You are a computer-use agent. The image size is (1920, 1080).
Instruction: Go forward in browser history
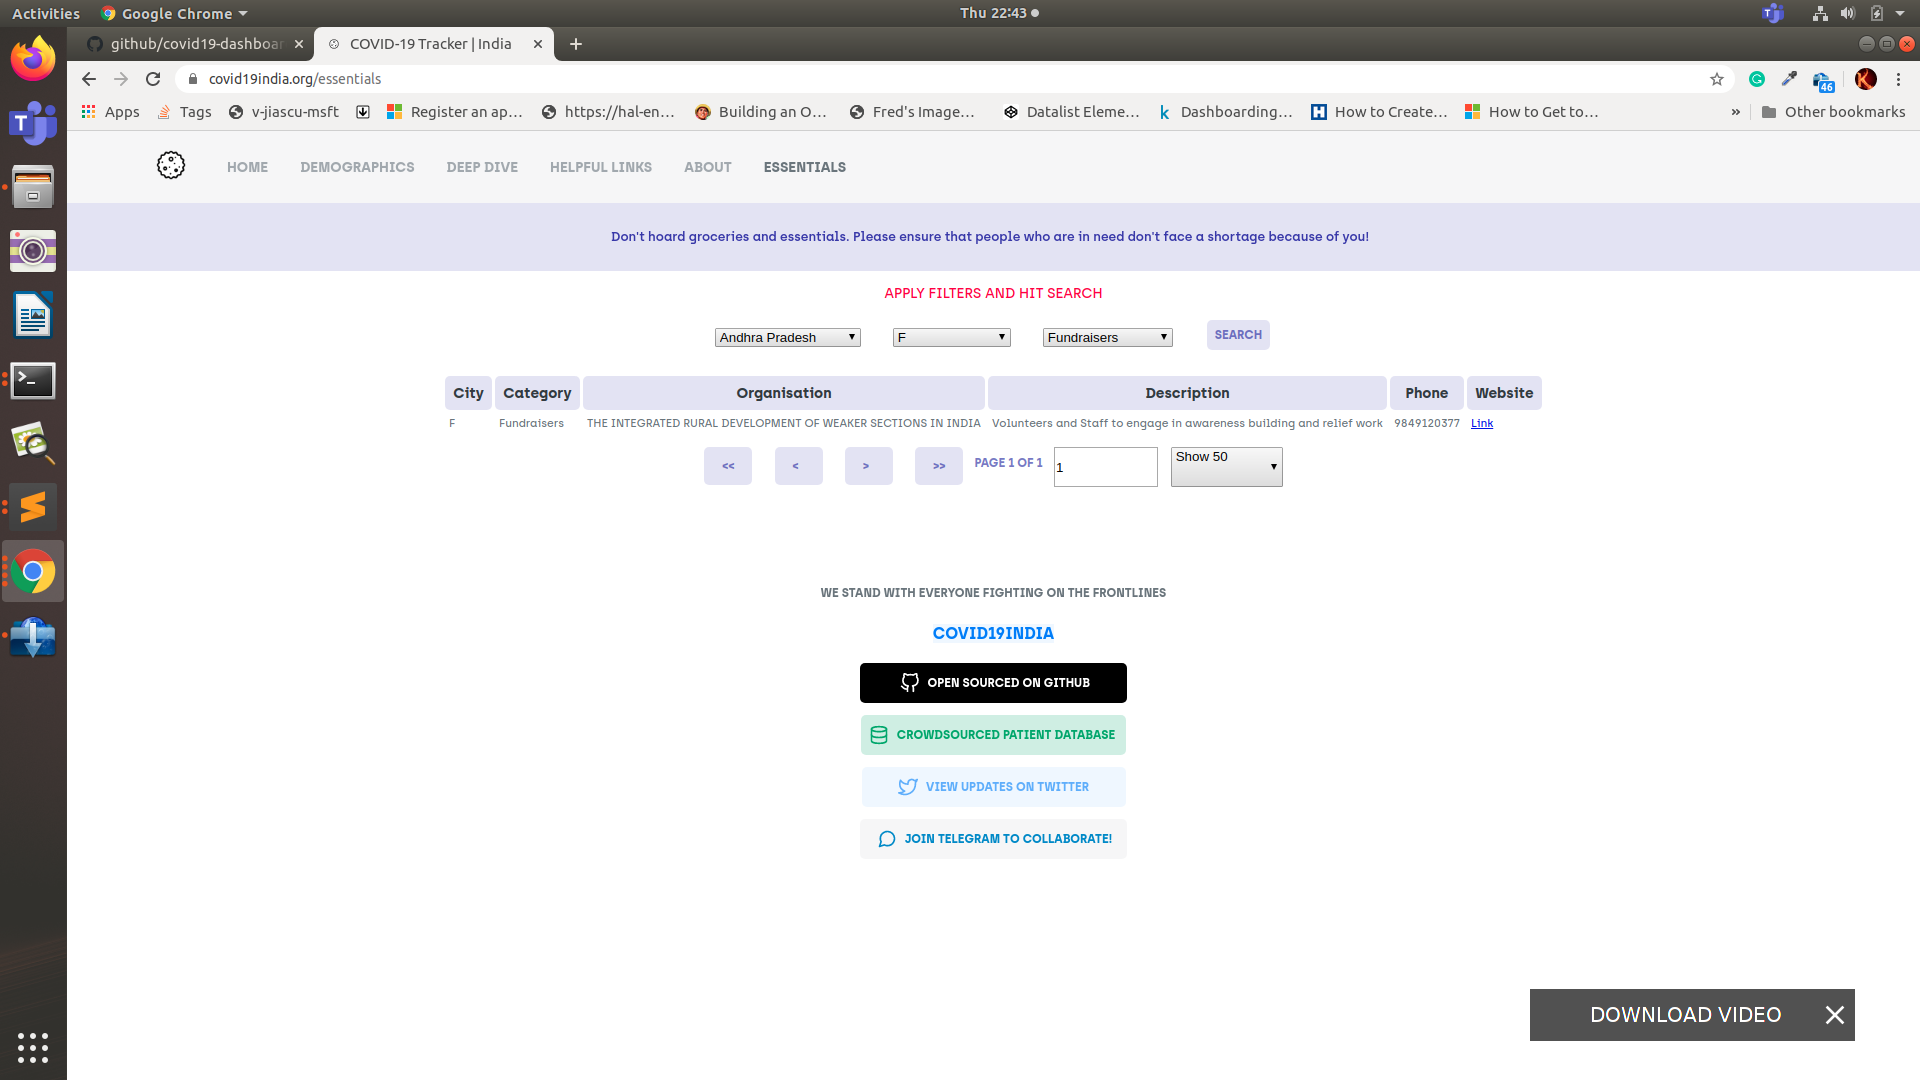tap(121, 79)
